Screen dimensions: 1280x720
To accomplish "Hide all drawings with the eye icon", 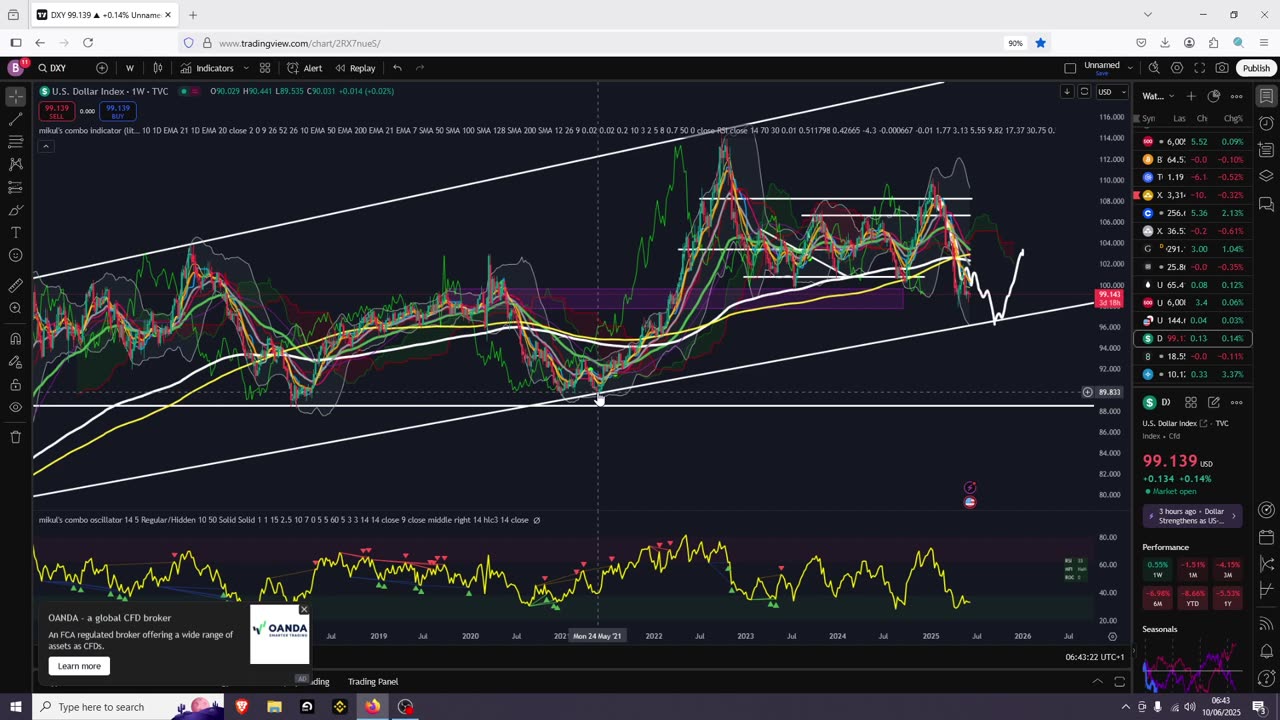I will [15, 408].
